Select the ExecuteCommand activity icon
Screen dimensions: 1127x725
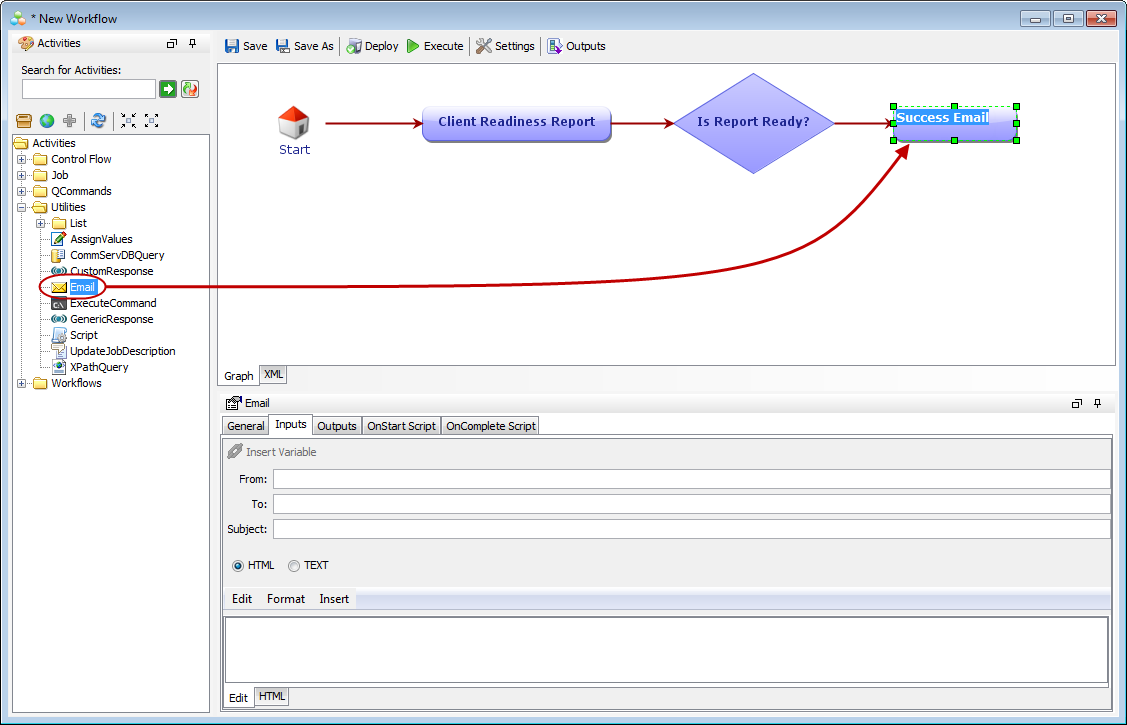(59, 303)
